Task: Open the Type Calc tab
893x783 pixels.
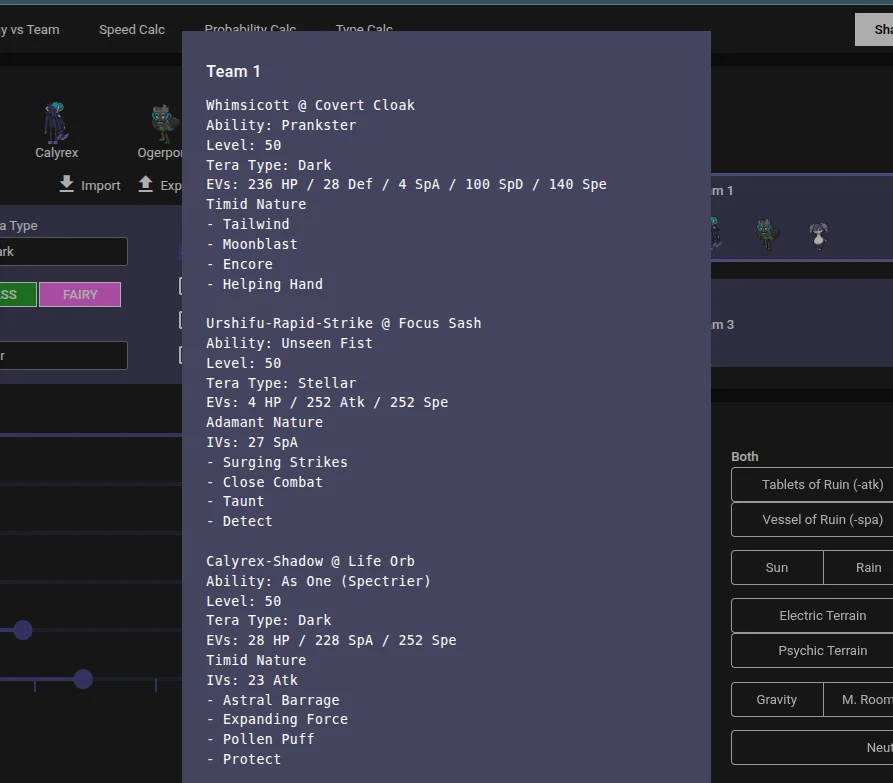Action: pos(364,27)
